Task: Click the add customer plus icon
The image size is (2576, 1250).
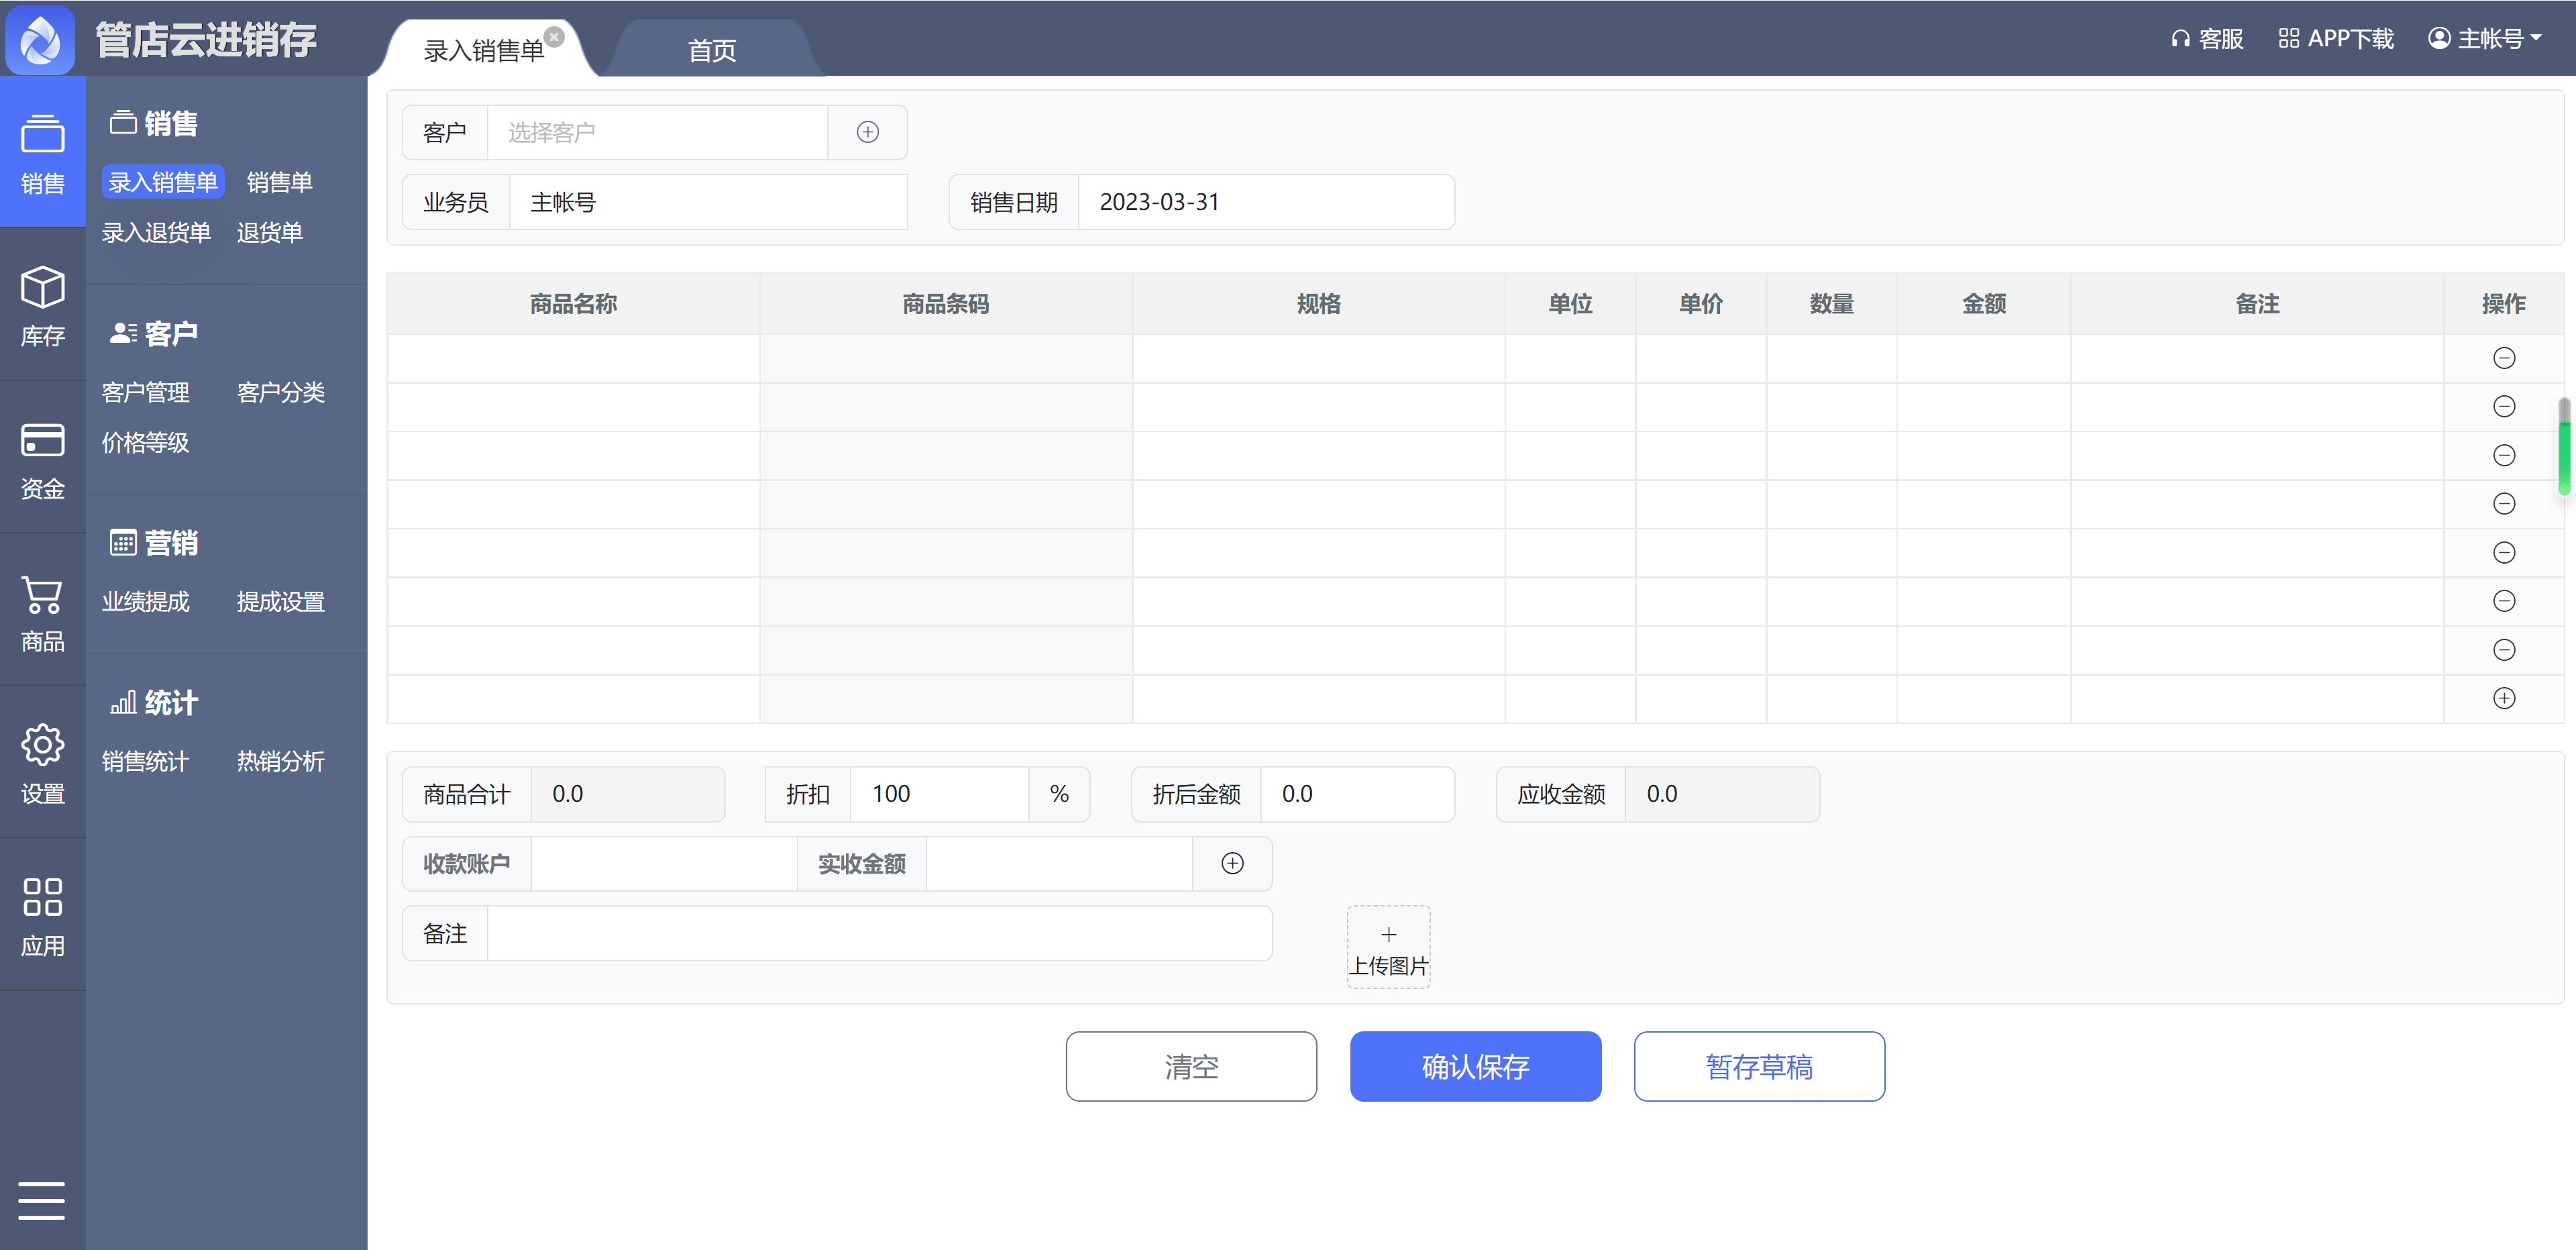Action: [x=867, y=132]
